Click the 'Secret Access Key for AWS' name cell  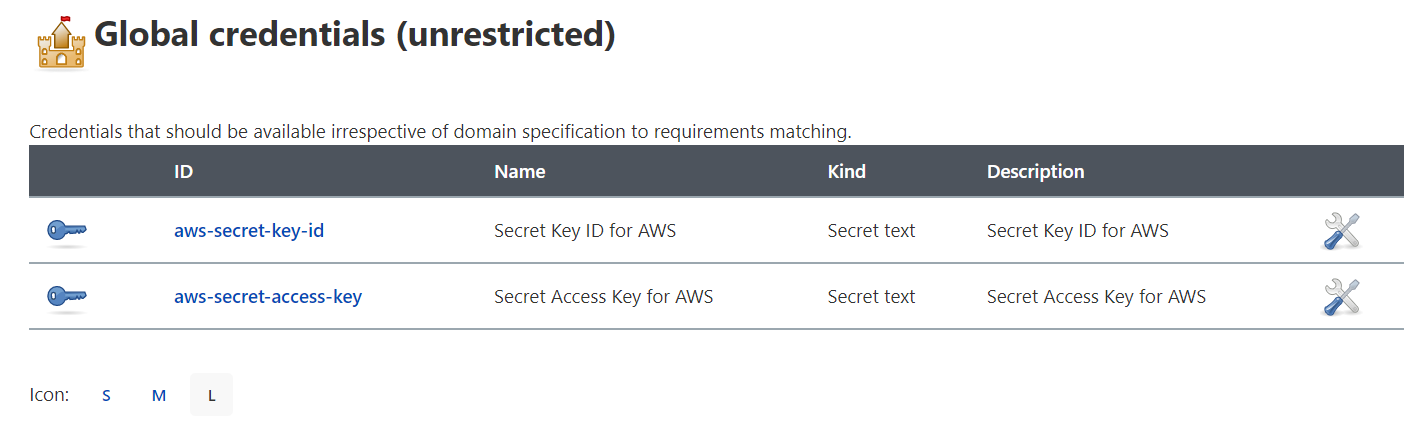coord(603,297)
